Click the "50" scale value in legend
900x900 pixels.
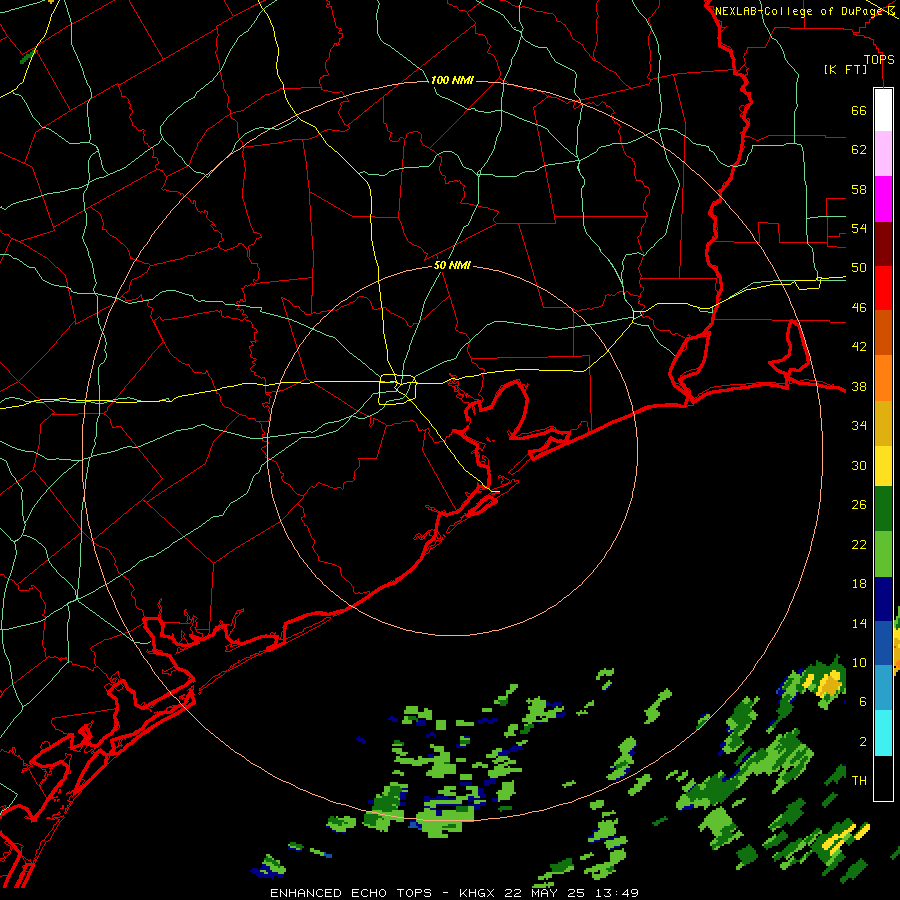(x=859, y=268)
